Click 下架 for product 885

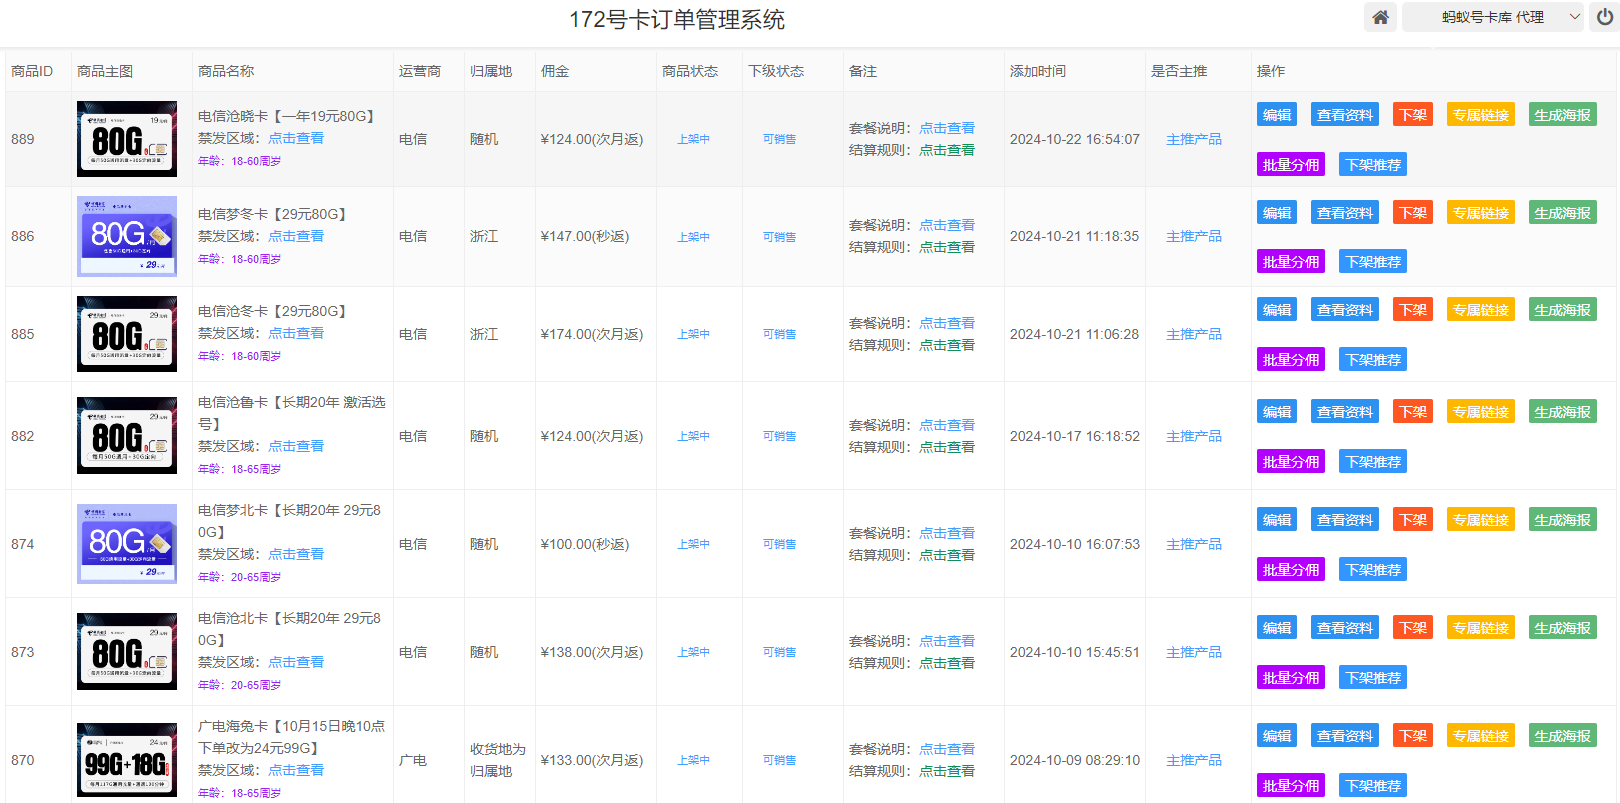[1413, 310]
